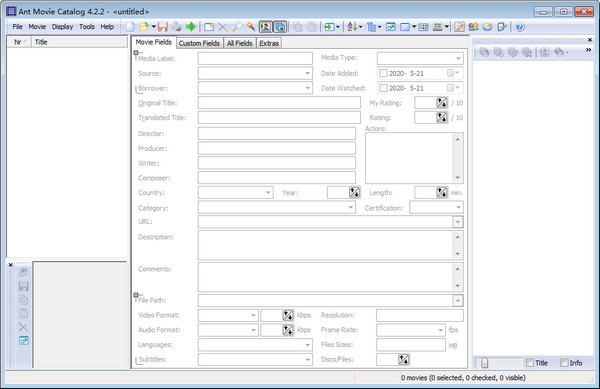Viewport: 600px width, 389px height.
Task: Tick the Info checkbox at bottom right
Action: (x=564, y=363)
